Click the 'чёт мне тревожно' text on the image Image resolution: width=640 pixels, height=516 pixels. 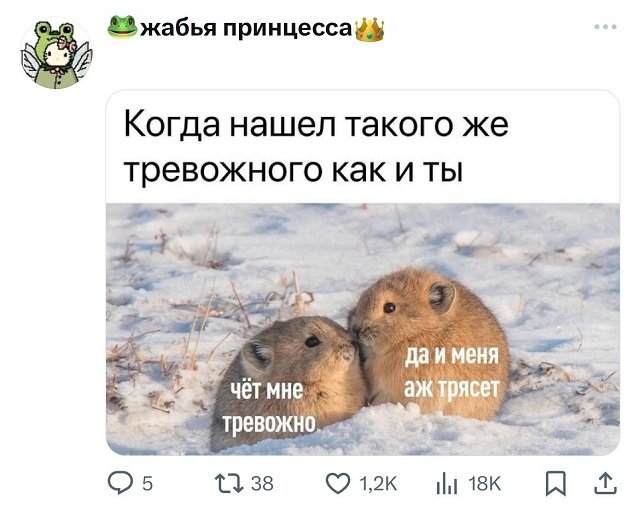269,406
